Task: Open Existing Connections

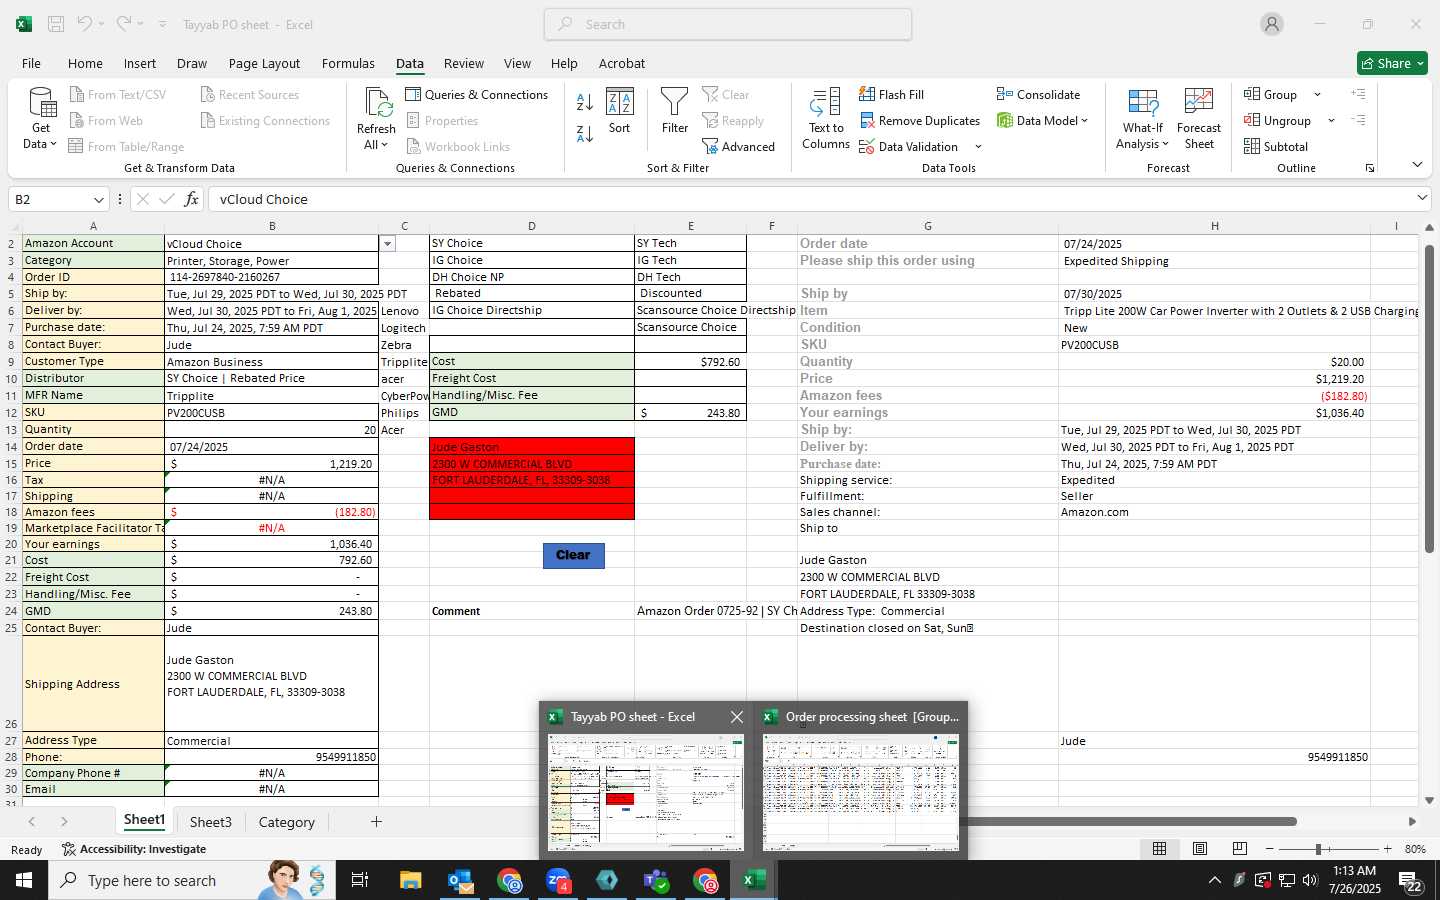Action: coord(265,121)
